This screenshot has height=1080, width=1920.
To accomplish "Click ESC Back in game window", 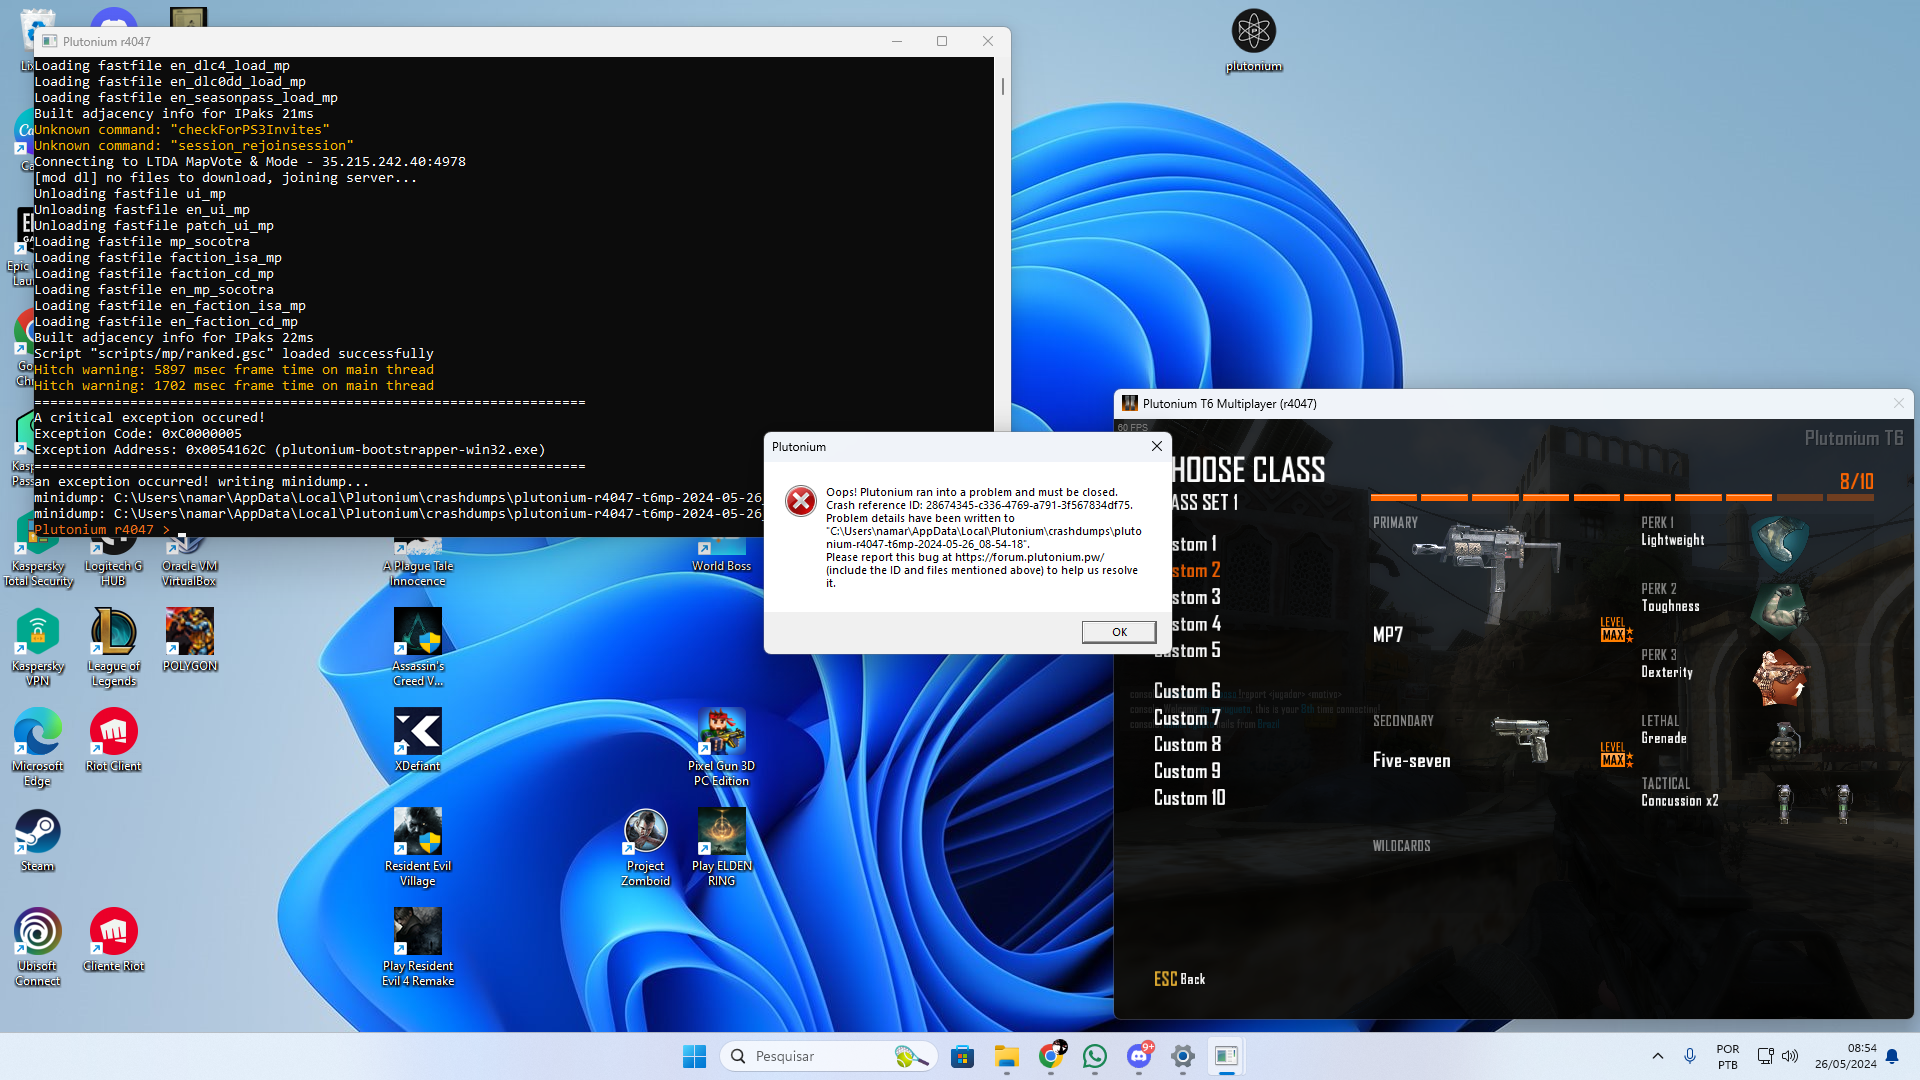I will 1180,979.
